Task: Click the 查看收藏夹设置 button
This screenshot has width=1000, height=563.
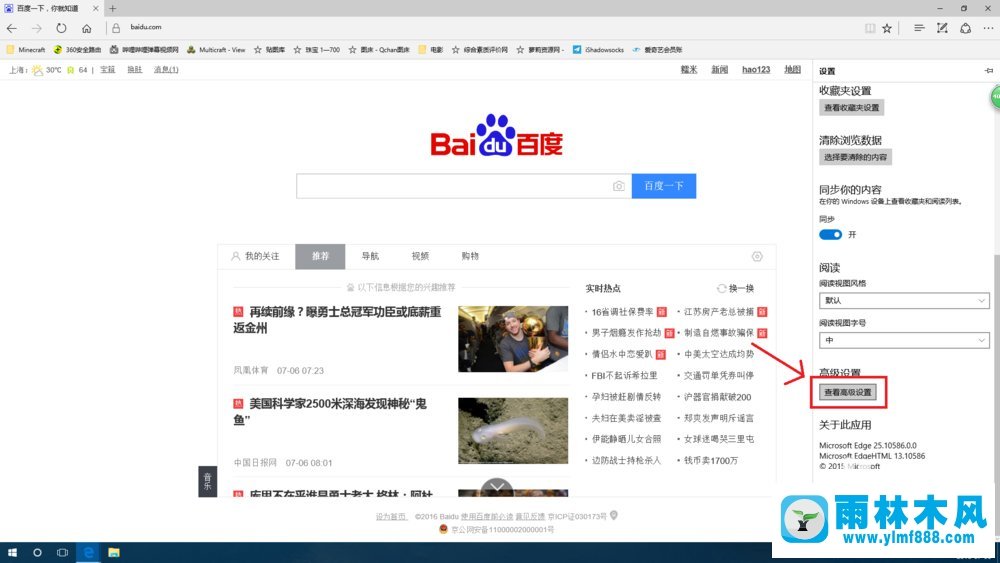Action: tap(851, 108)
